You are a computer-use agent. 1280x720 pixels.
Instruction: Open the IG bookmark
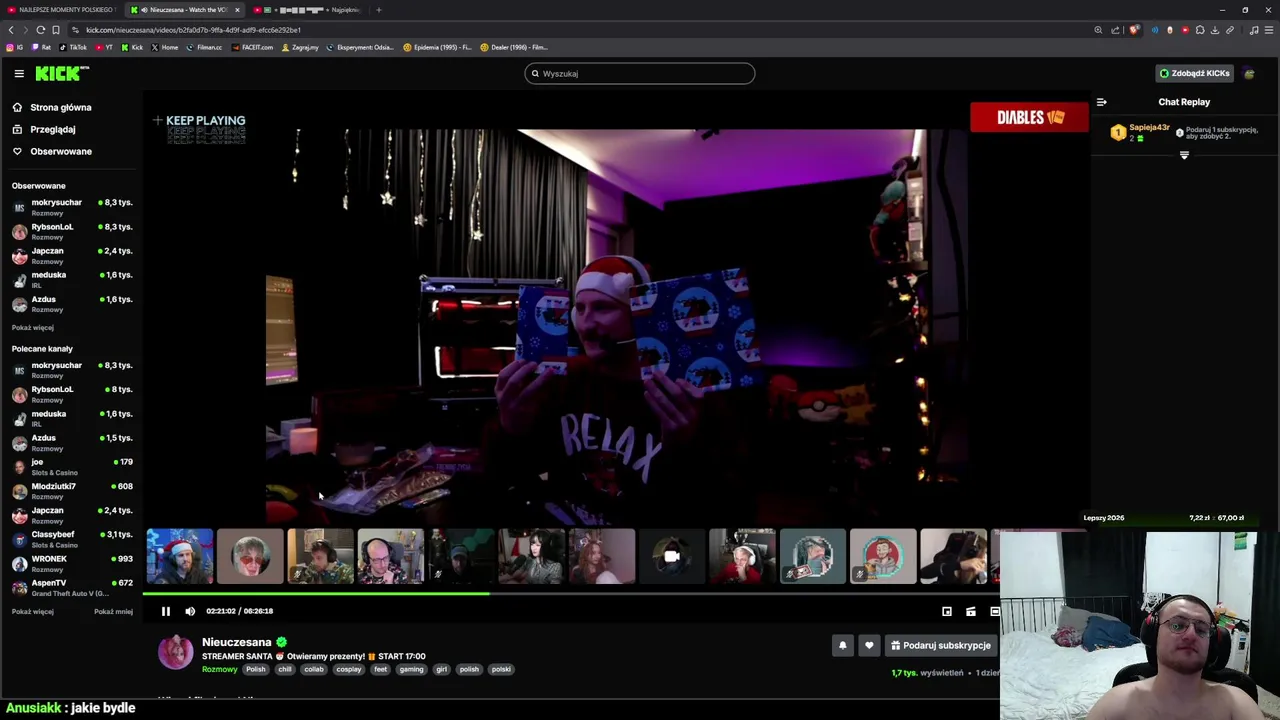coord(15,47)
